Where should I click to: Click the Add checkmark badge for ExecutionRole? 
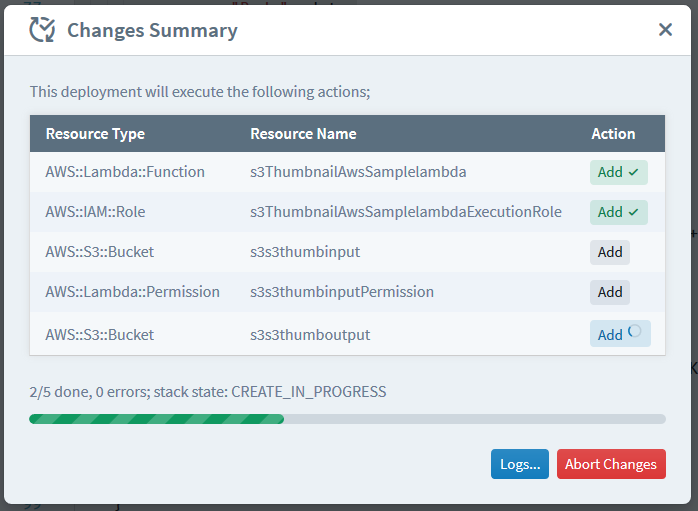point(619,212)
